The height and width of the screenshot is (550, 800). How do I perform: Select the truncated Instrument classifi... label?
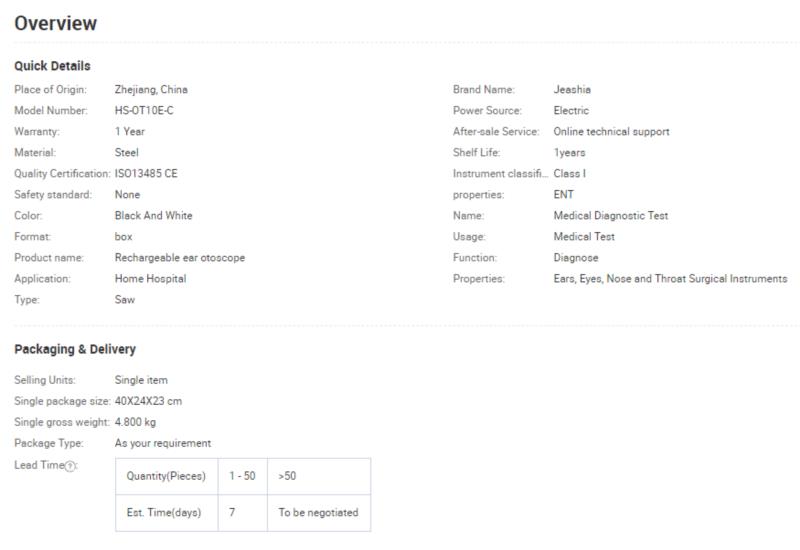pyautogui.click(x=500, y=173)
